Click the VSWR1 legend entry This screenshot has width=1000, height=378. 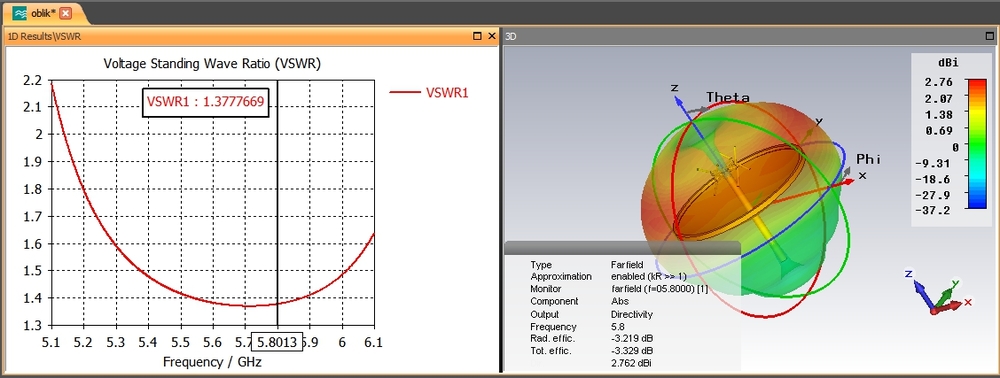tap(429, 92)
